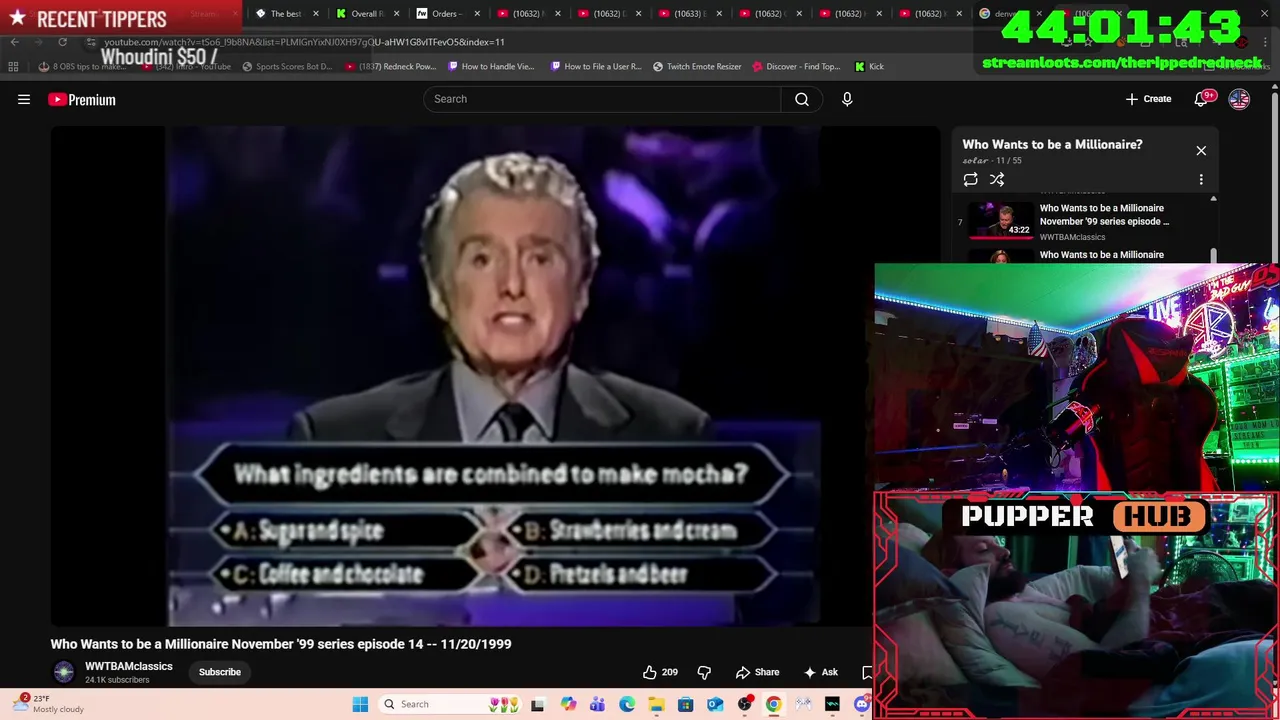Go to YouTube Premium home logo
The width and height of the screenshot is (1280, 720).
(82, 99)
